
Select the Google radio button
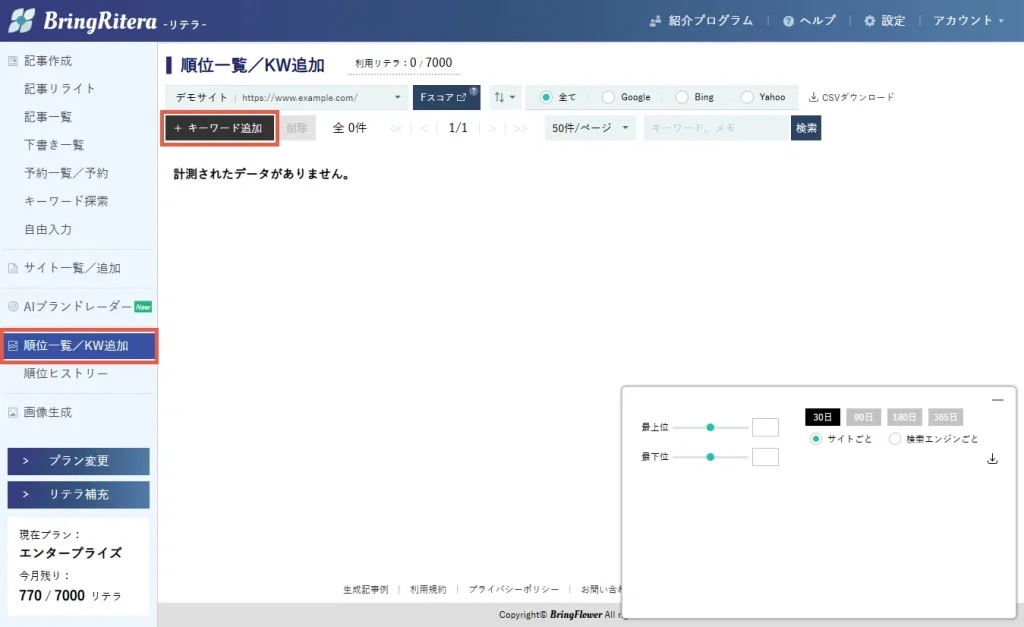608,97
